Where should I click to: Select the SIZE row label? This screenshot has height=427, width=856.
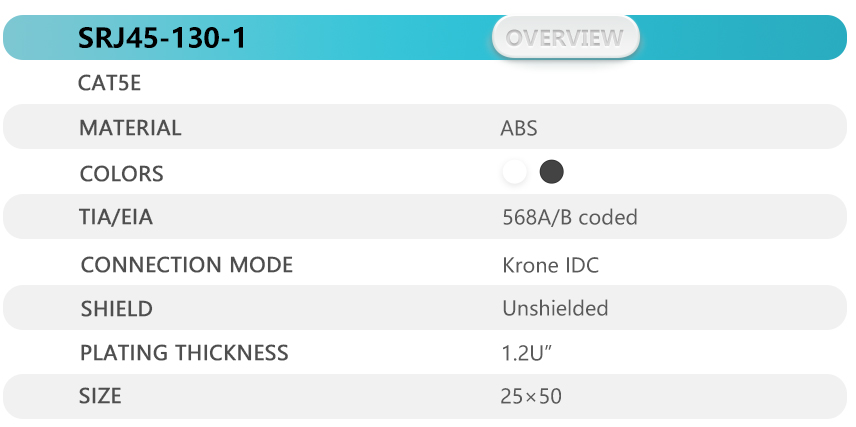click(100, 396)
